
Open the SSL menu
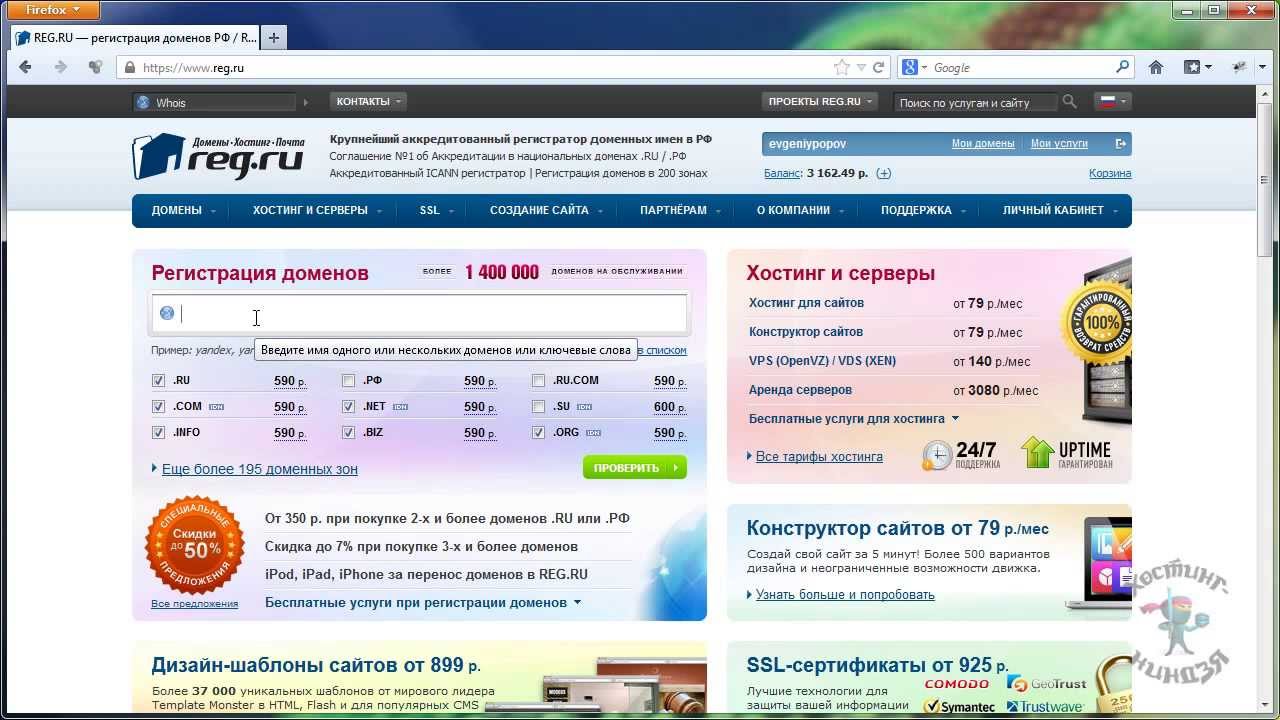(436, 210)
